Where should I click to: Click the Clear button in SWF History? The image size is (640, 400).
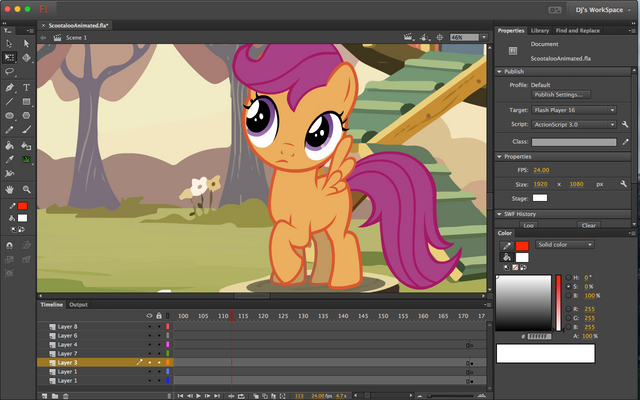pos(589,225)
